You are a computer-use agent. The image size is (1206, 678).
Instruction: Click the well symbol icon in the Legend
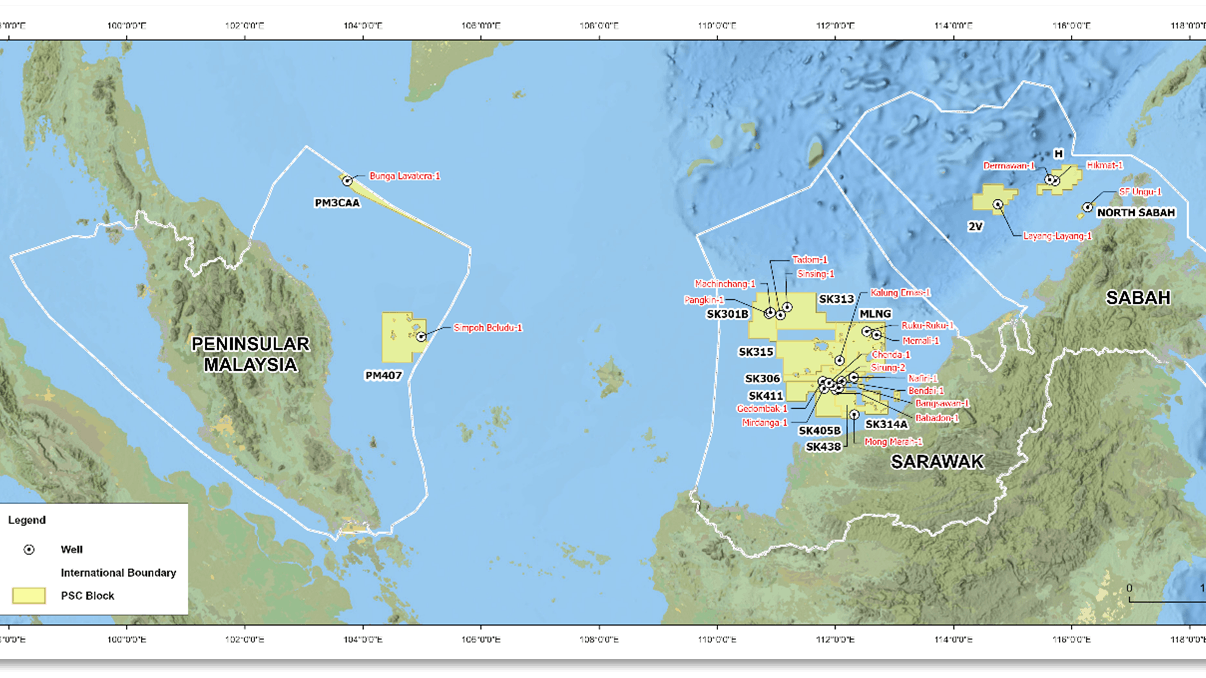point(27,549)
